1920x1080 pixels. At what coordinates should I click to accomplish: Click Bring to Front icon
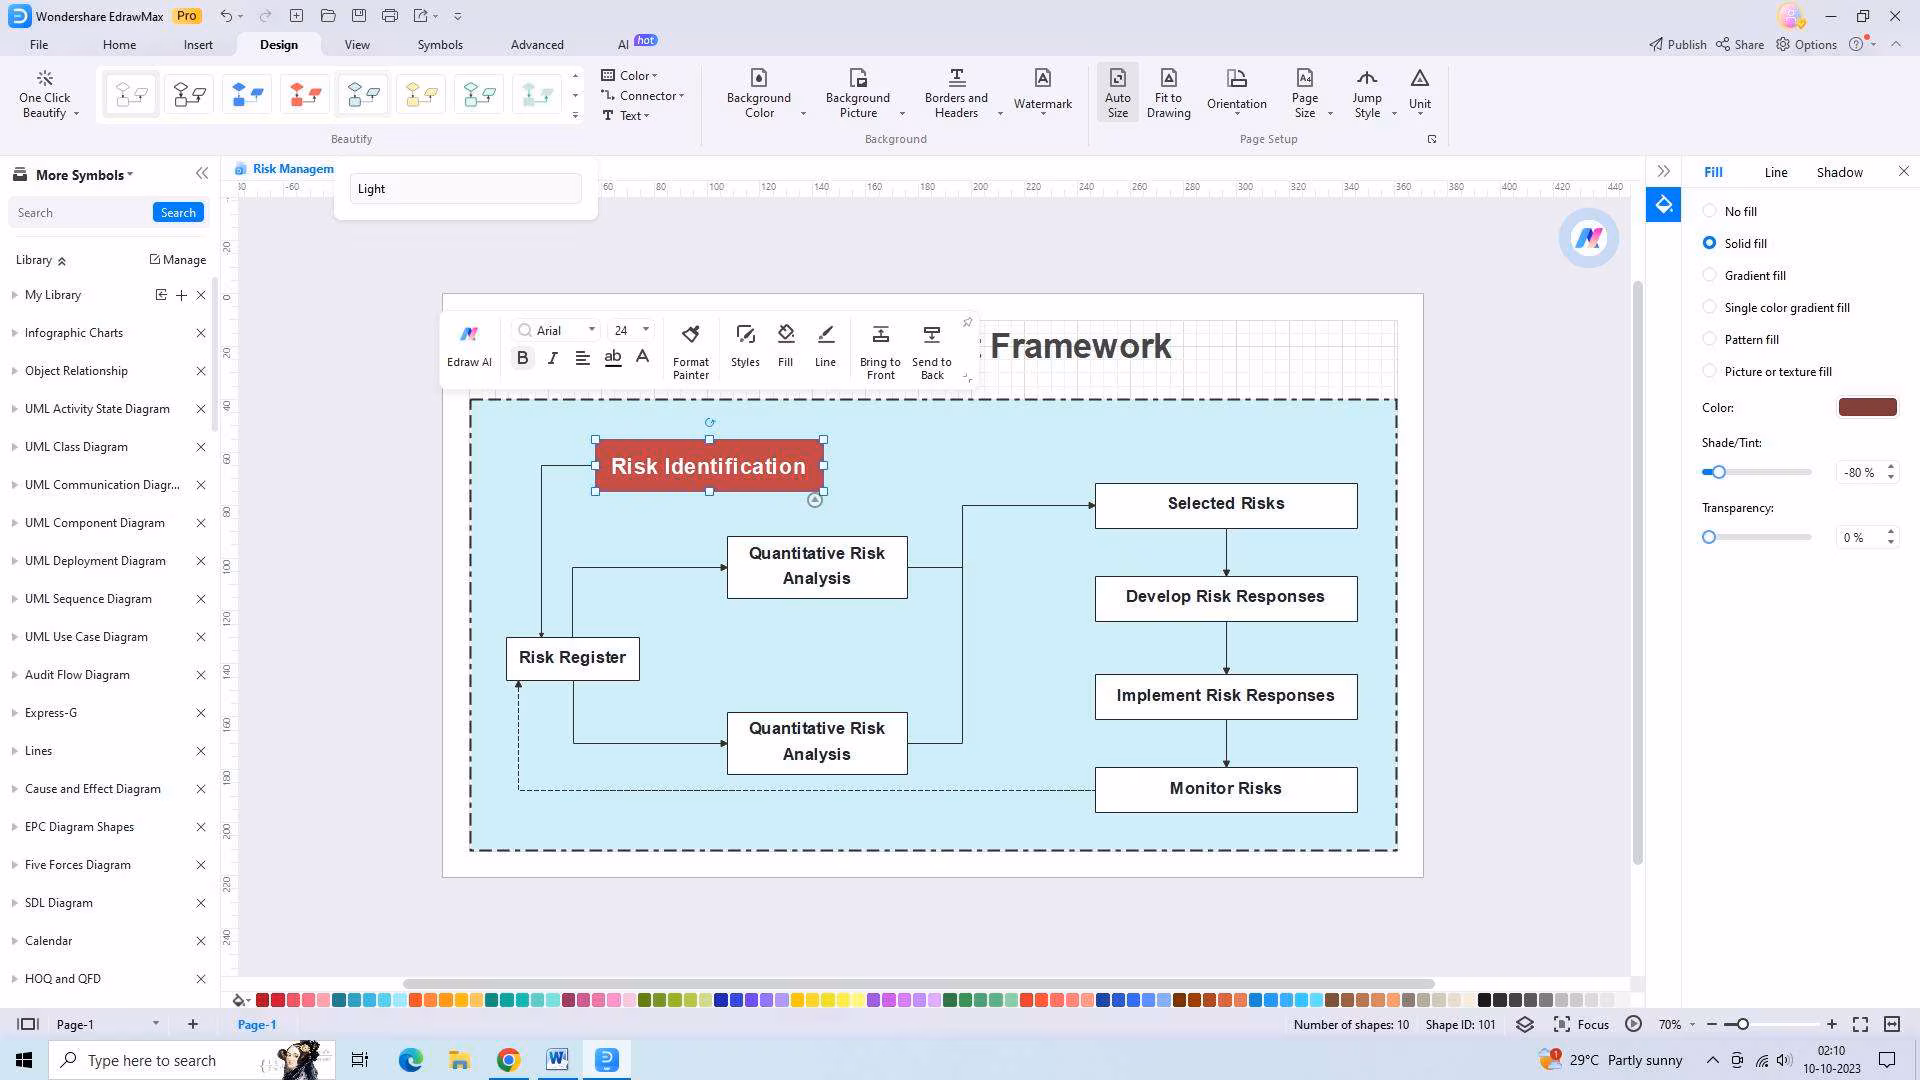pos(880,335)
